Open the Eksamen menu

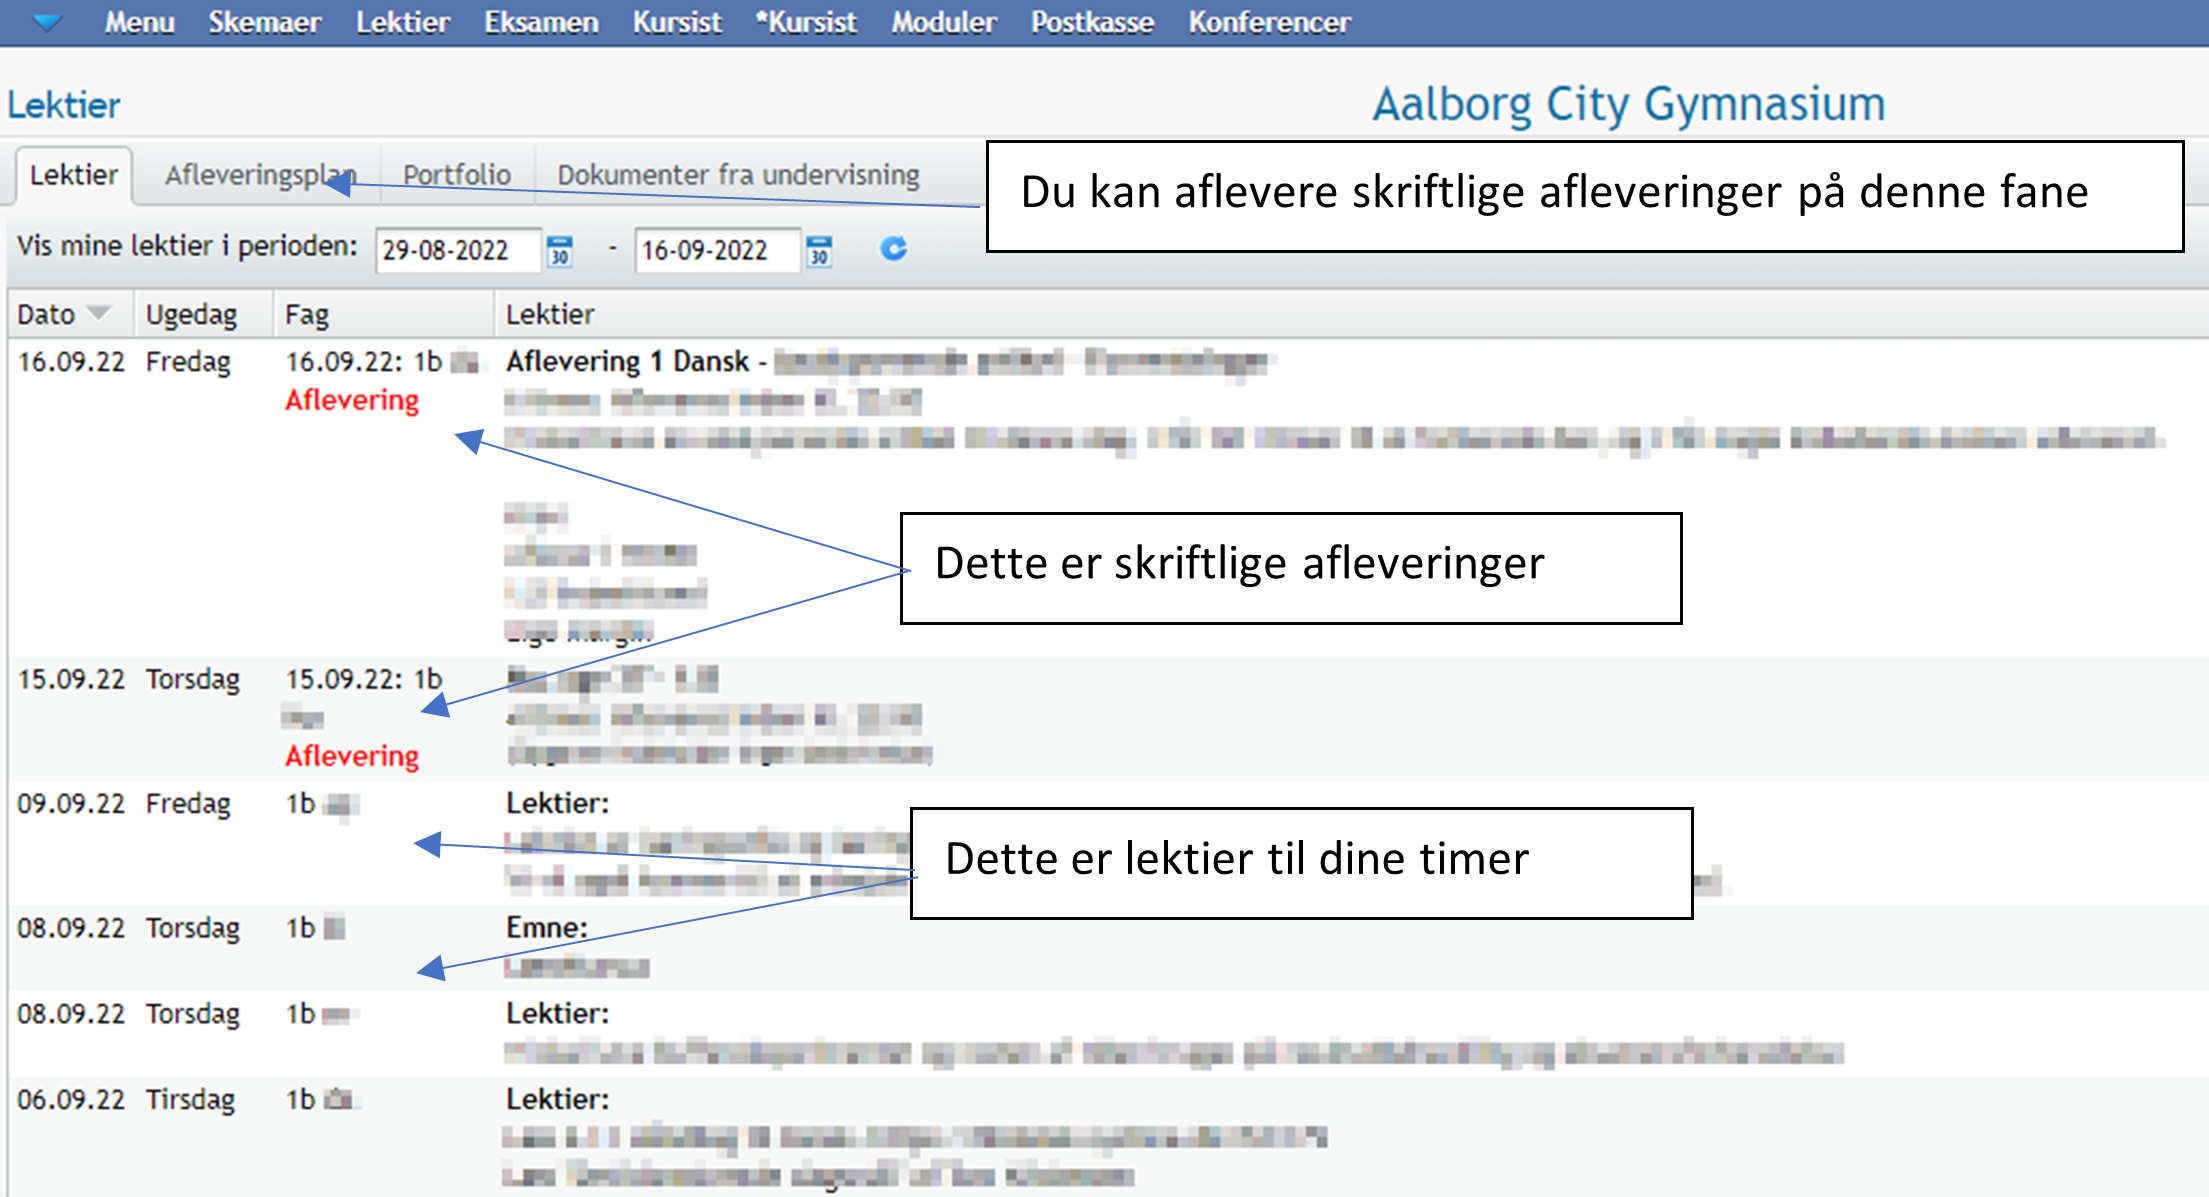541,22
